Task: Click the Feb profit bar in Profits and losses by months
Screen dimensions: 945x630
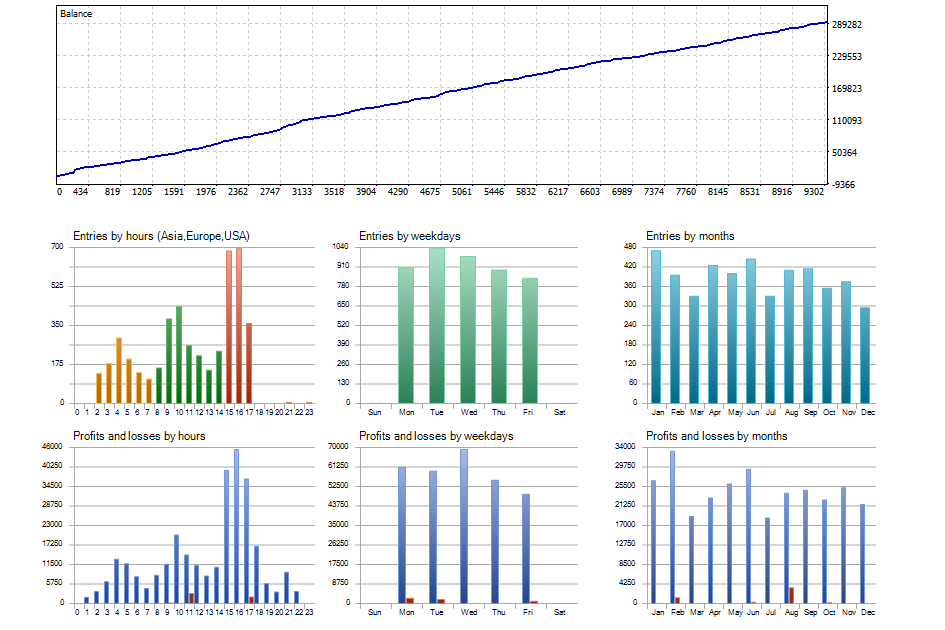Action: pos(673,527)
